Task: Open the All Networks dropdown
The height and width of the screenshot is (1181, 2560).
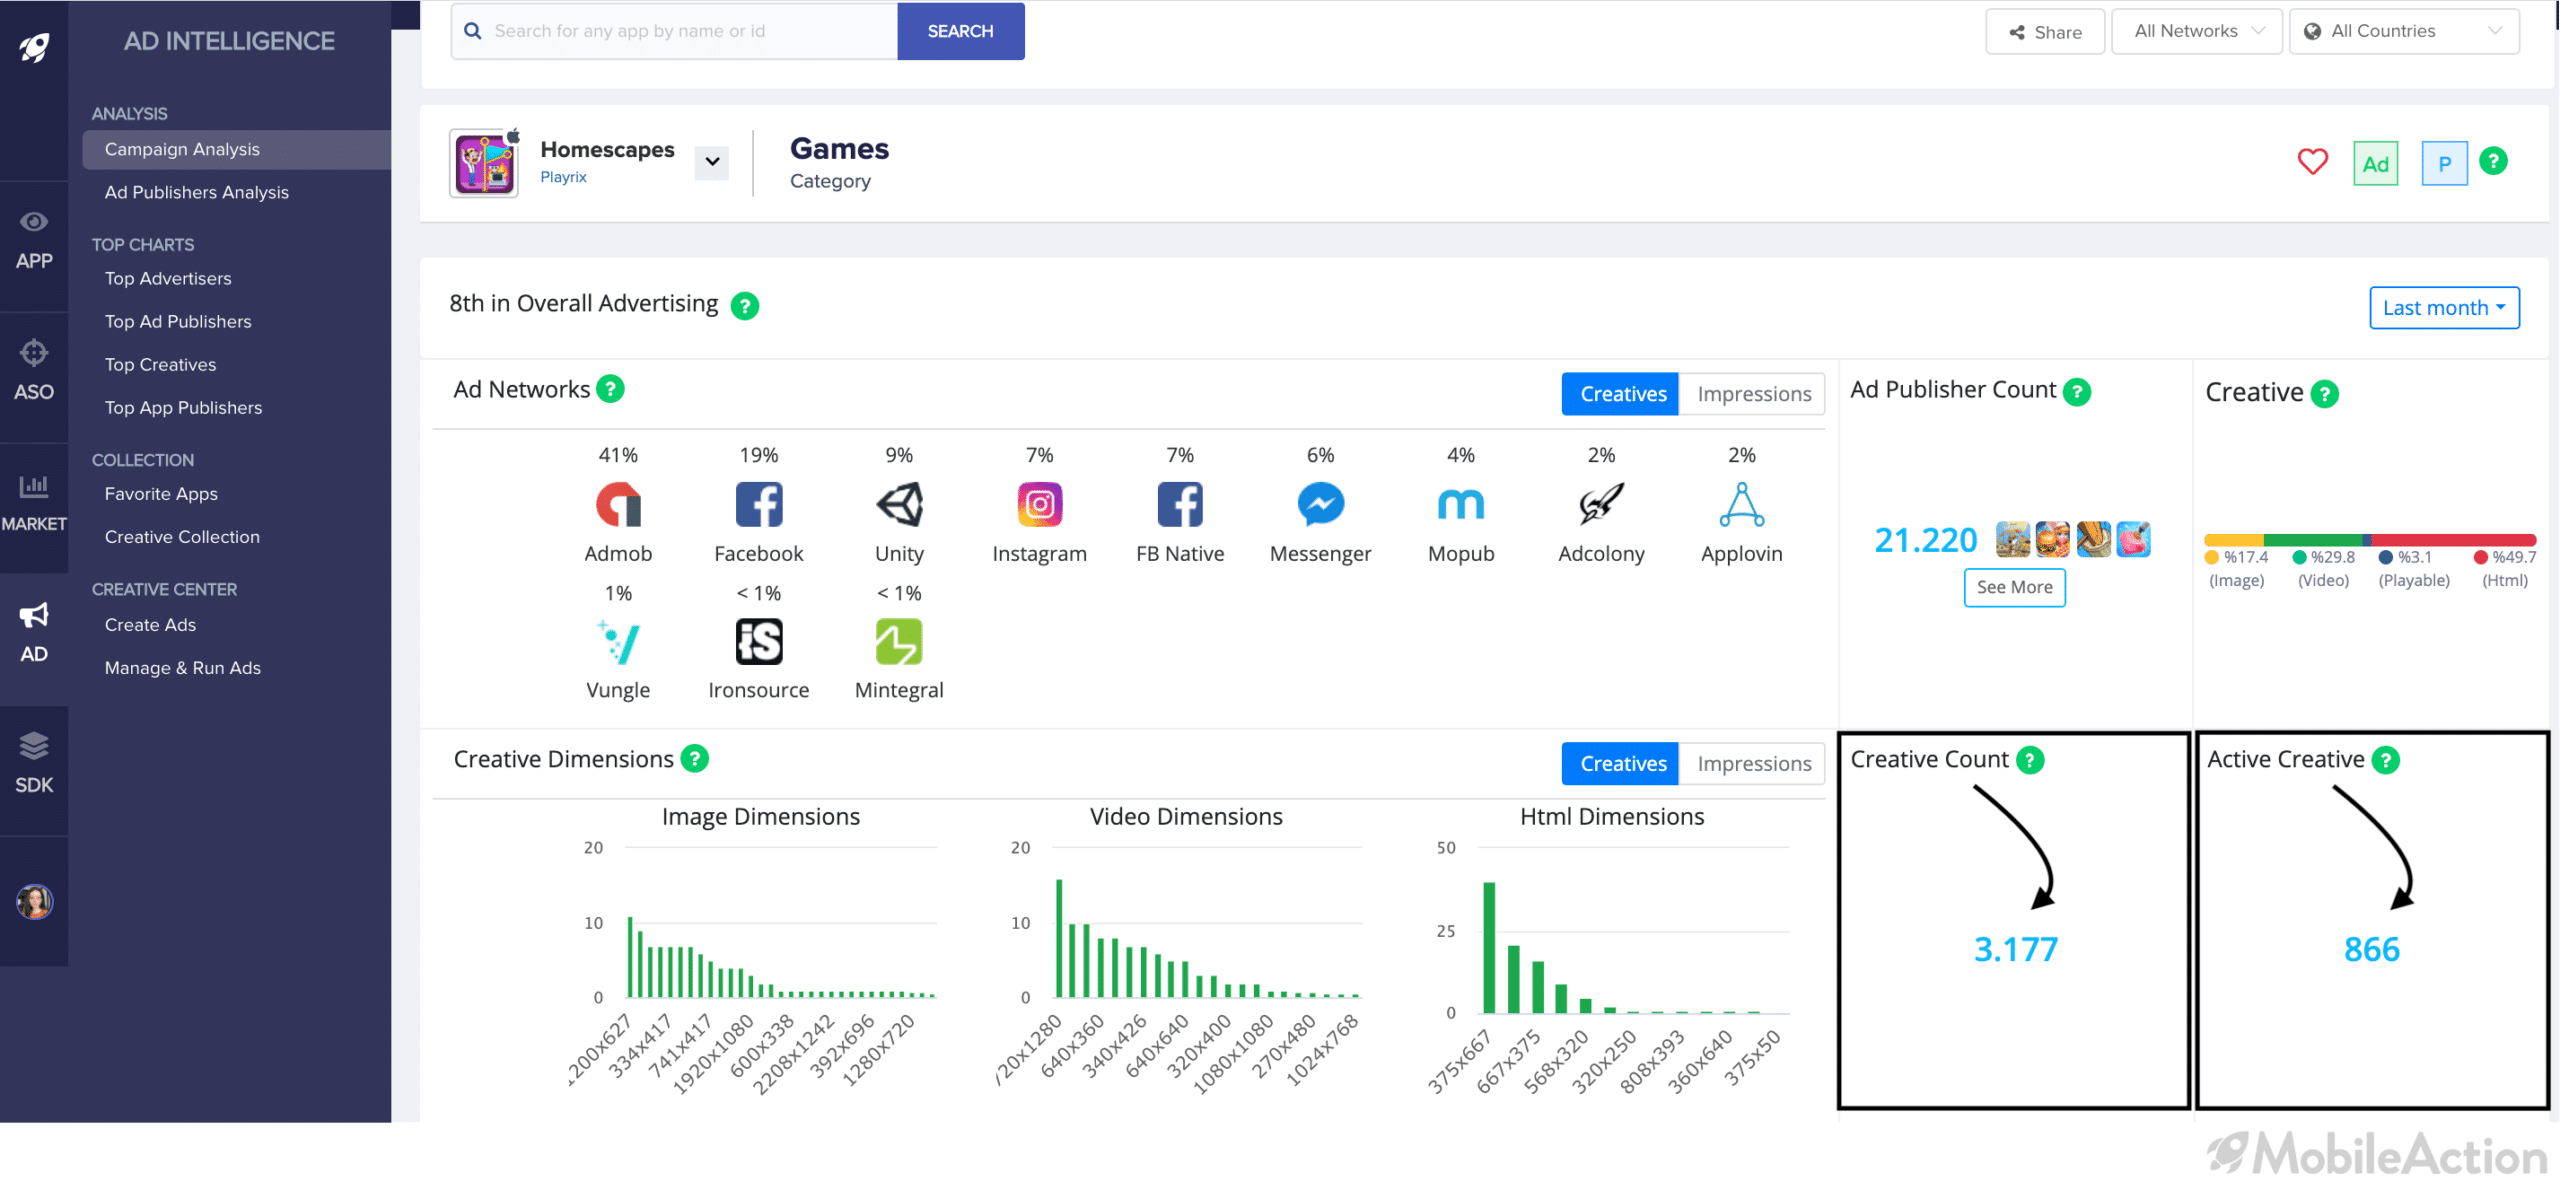Action: click(x=2197, y=31)
